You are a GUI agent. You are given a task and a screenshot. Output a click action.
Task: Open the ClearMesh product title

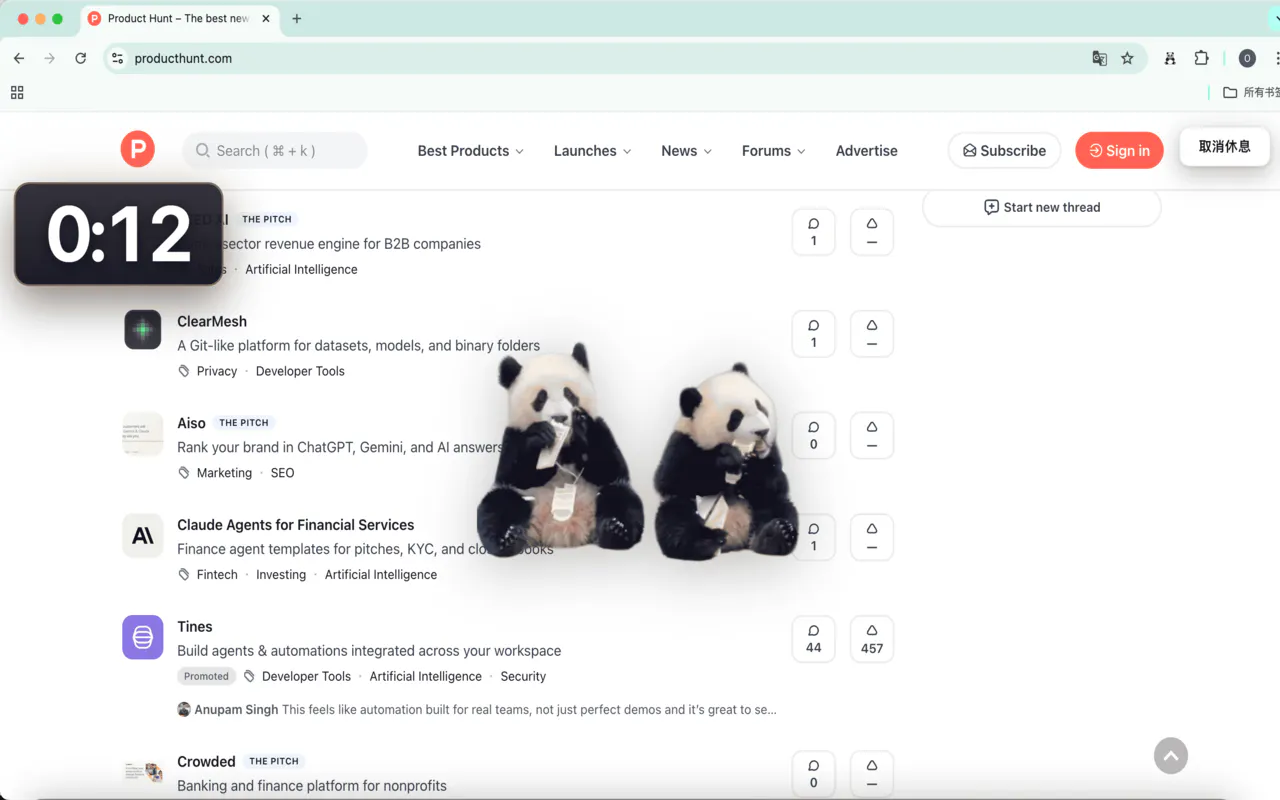212,321
